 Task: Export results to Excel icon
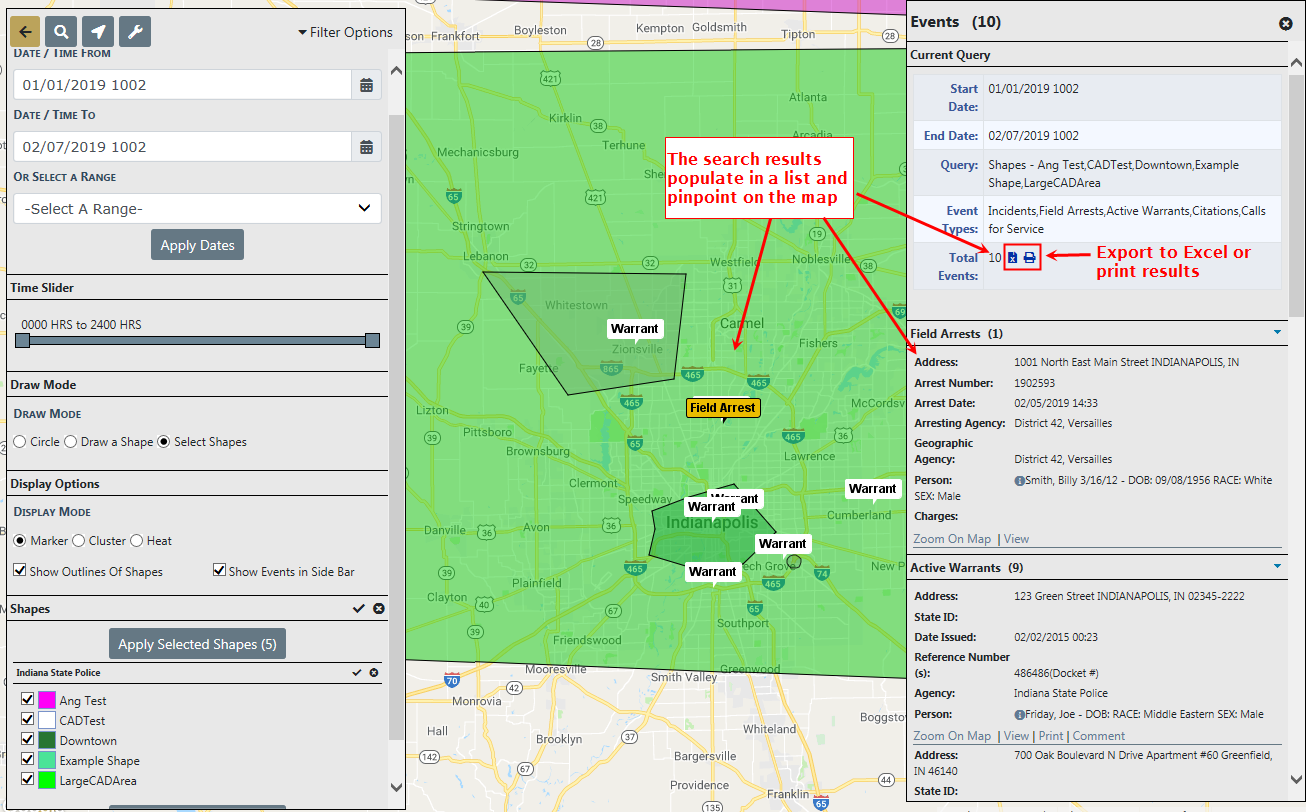click(x=1013, y=258)
